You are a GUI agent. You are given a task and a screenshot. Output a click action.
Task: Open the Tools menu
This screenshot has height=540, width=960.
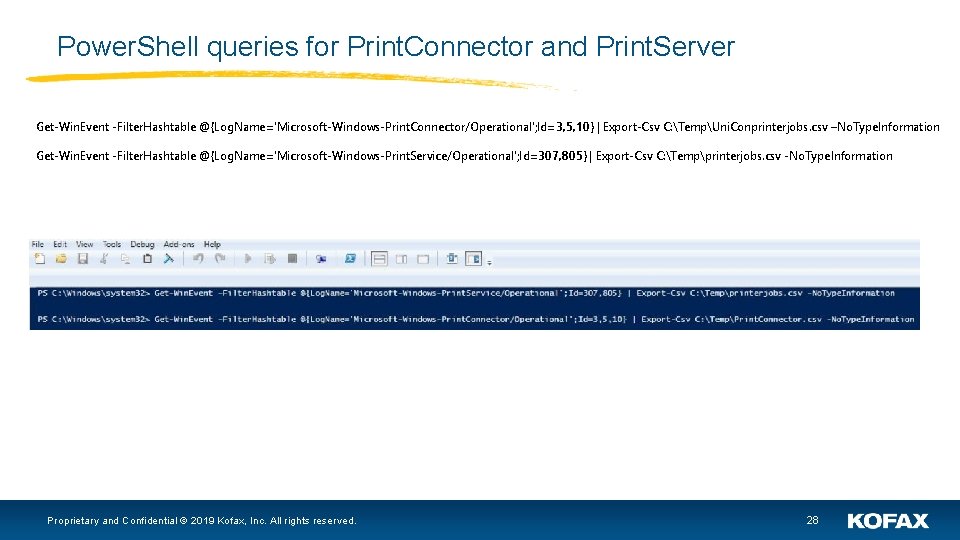click(x=111, y=244)
